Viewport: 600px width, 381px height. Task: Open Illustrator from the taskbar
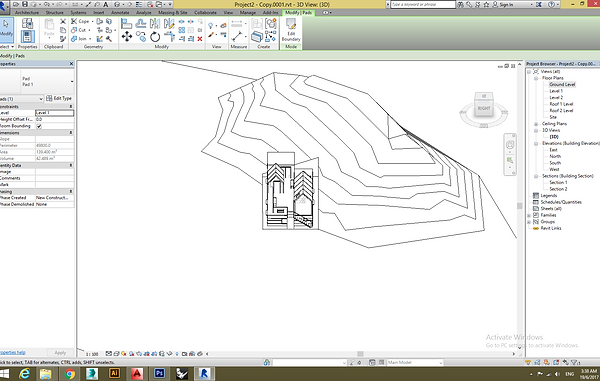pos(114,373)
